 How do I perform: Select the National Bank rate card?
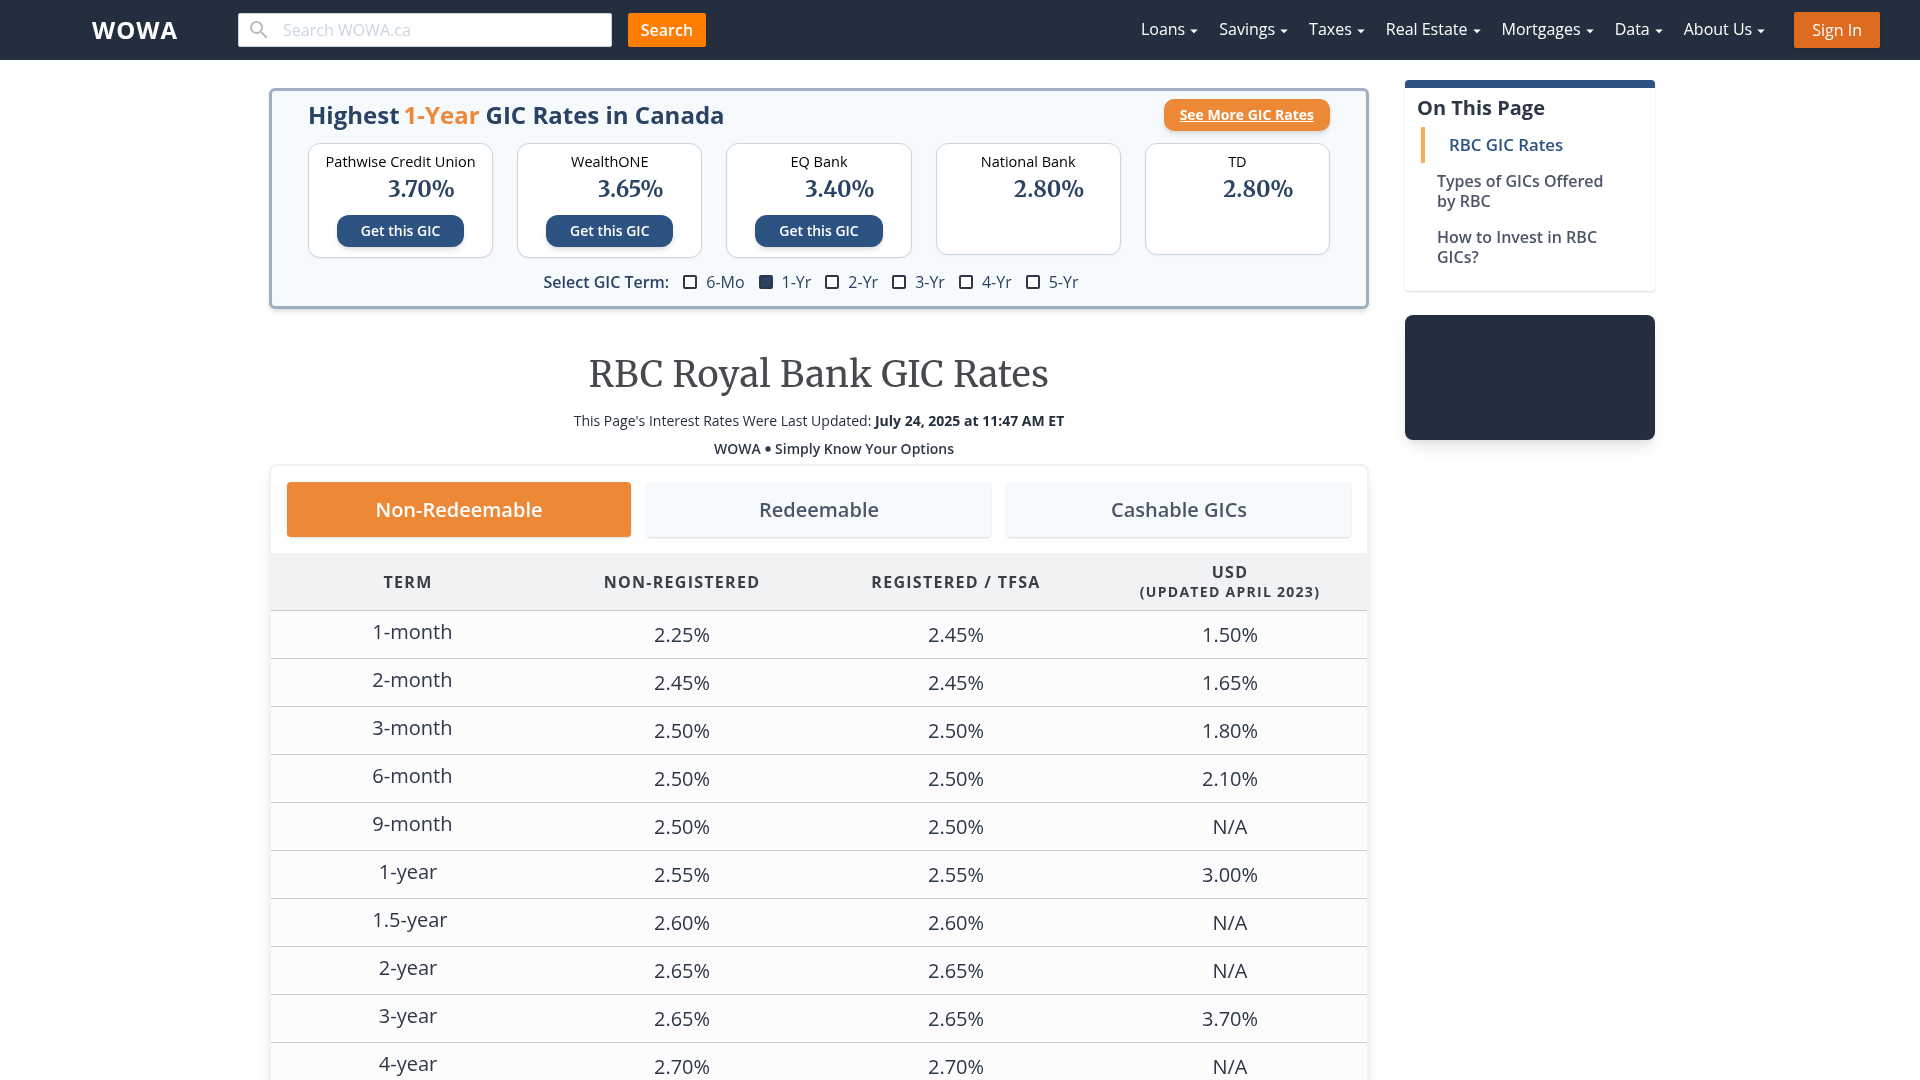[1028, 199]
